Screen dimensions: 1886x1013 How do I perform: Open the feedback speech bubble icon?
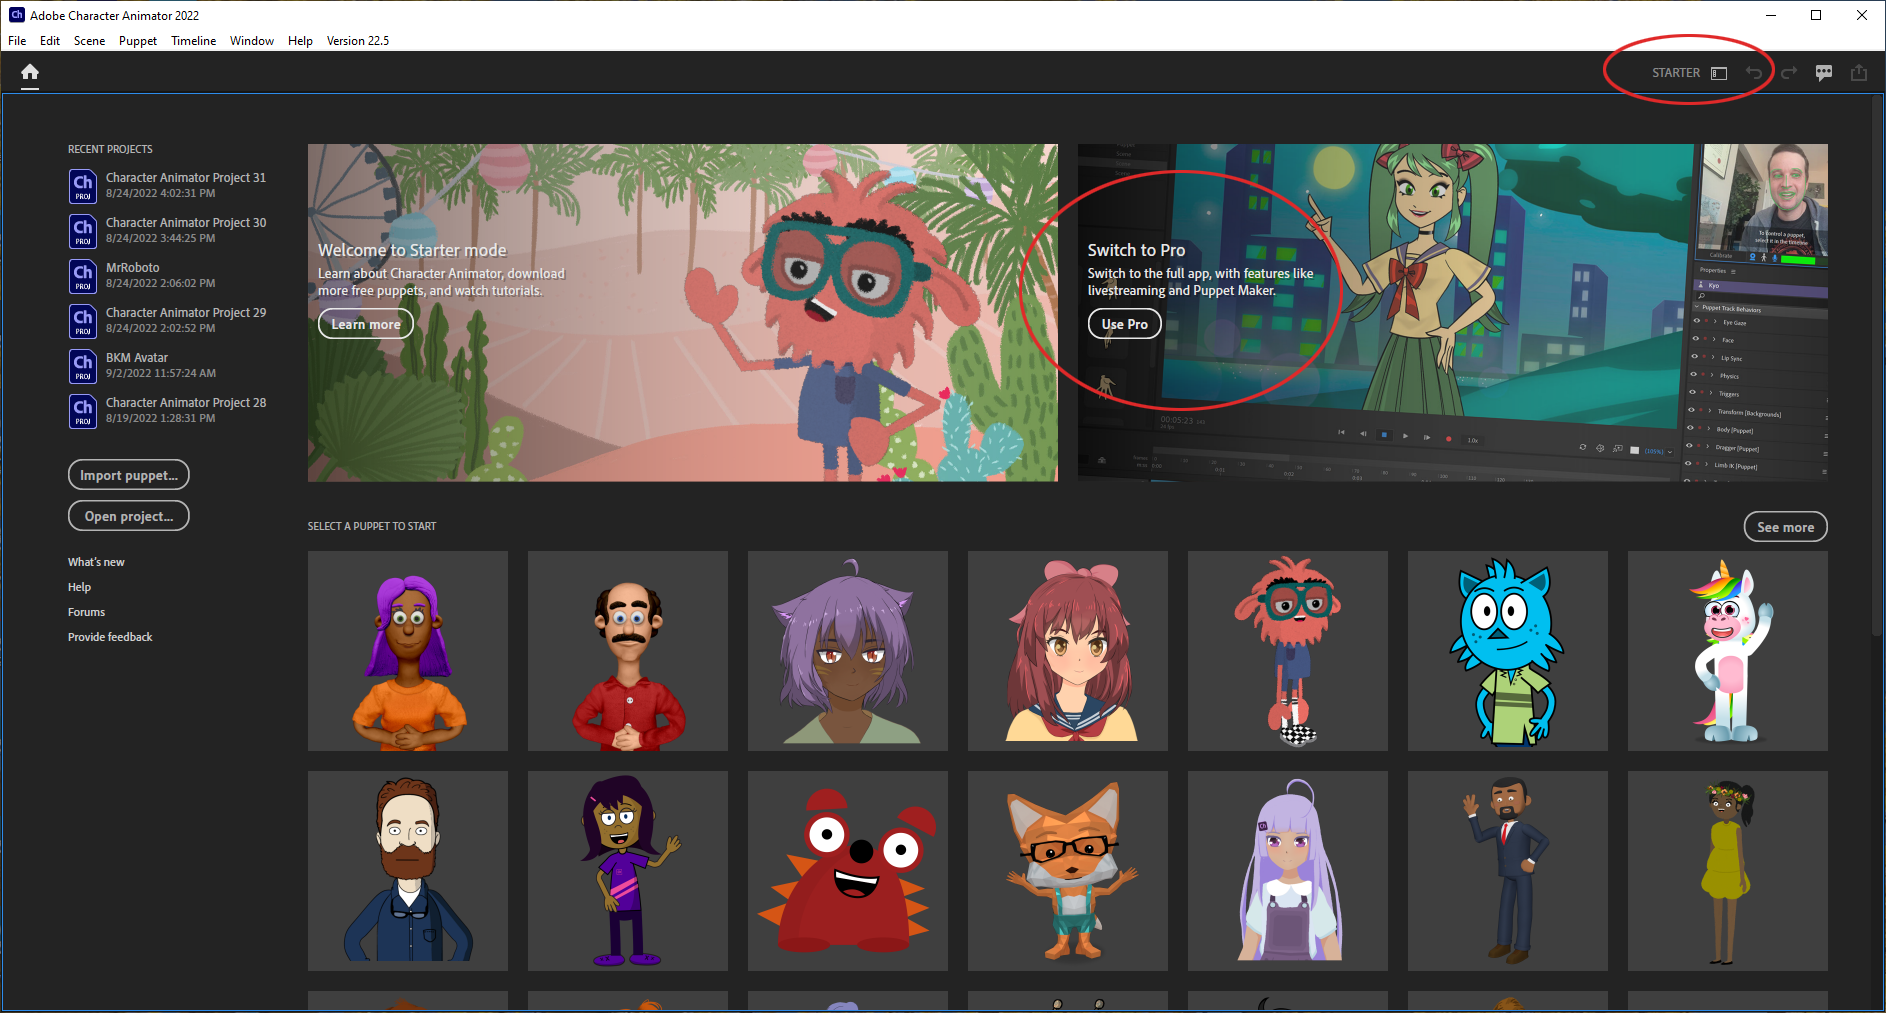[1824, 72]
